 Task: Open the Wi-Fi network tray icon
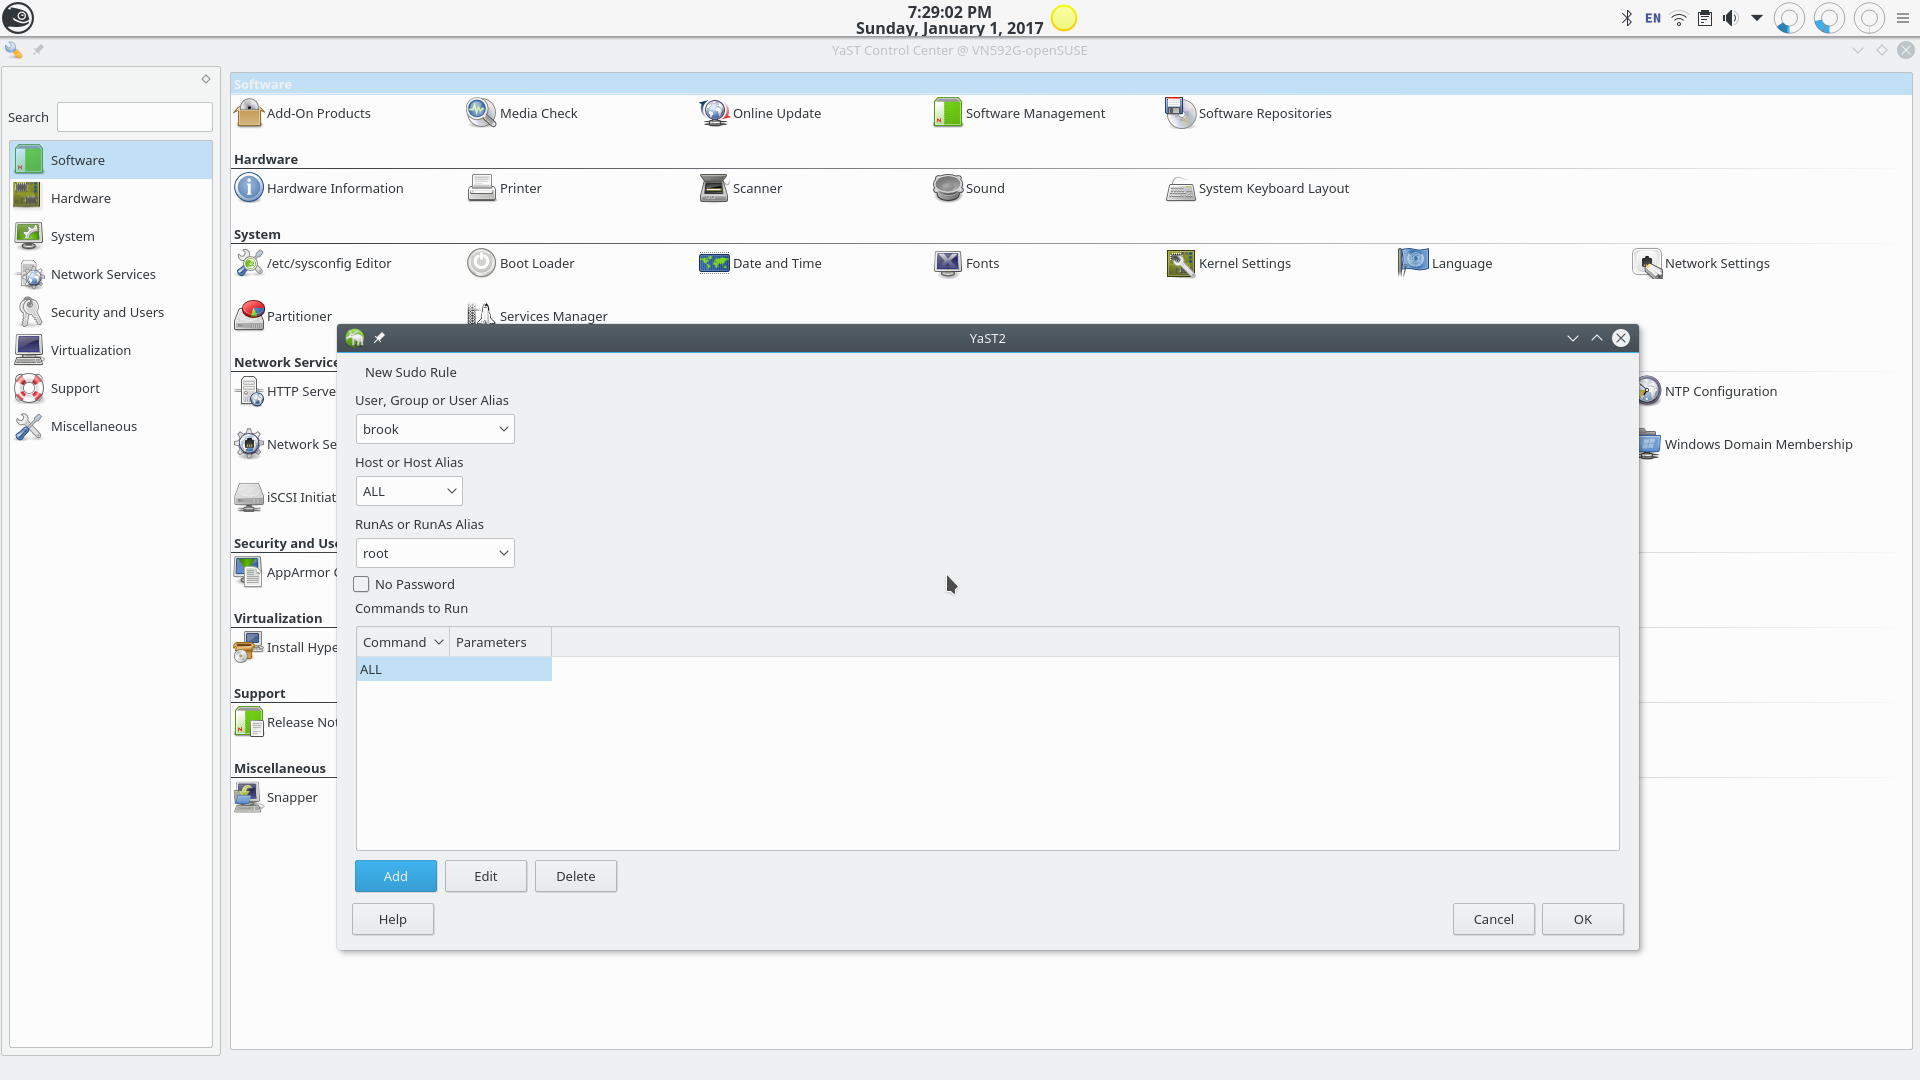click(x=1679, y=18)
